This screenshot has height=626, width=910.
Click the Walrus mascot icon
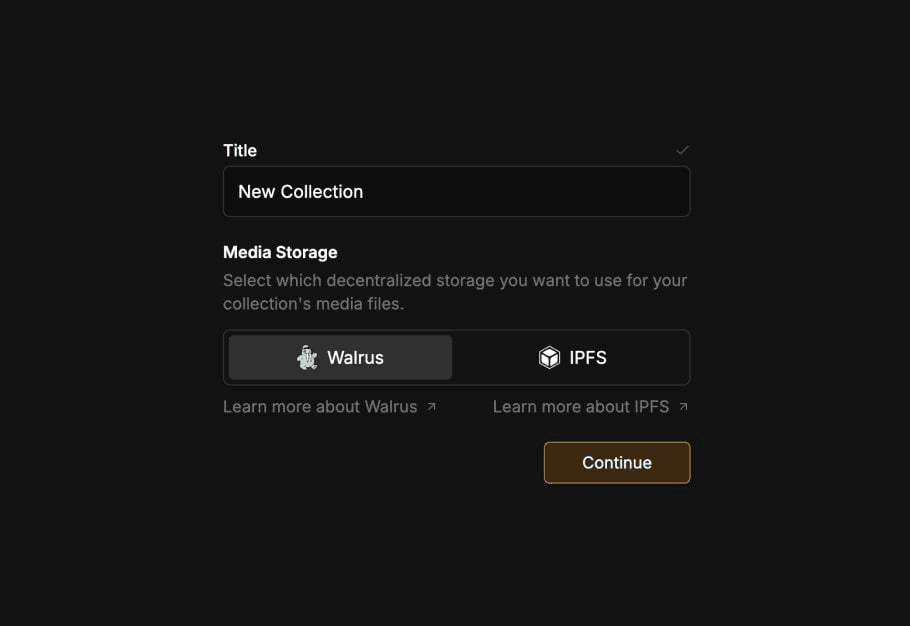[307, 357]
